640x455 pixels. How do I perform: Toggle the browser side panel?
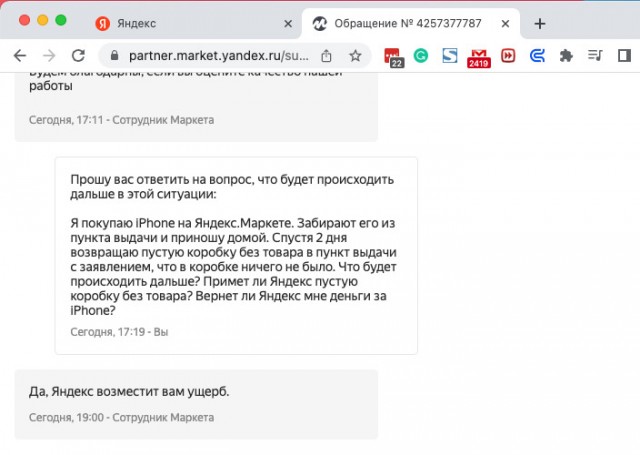click(624, 56)
